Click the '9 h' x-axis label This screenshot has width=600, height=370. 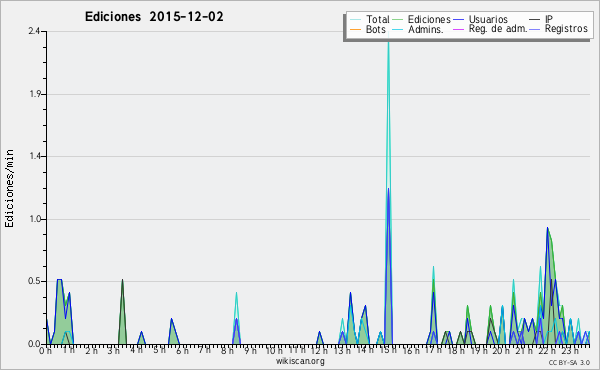tap(250, 350)
